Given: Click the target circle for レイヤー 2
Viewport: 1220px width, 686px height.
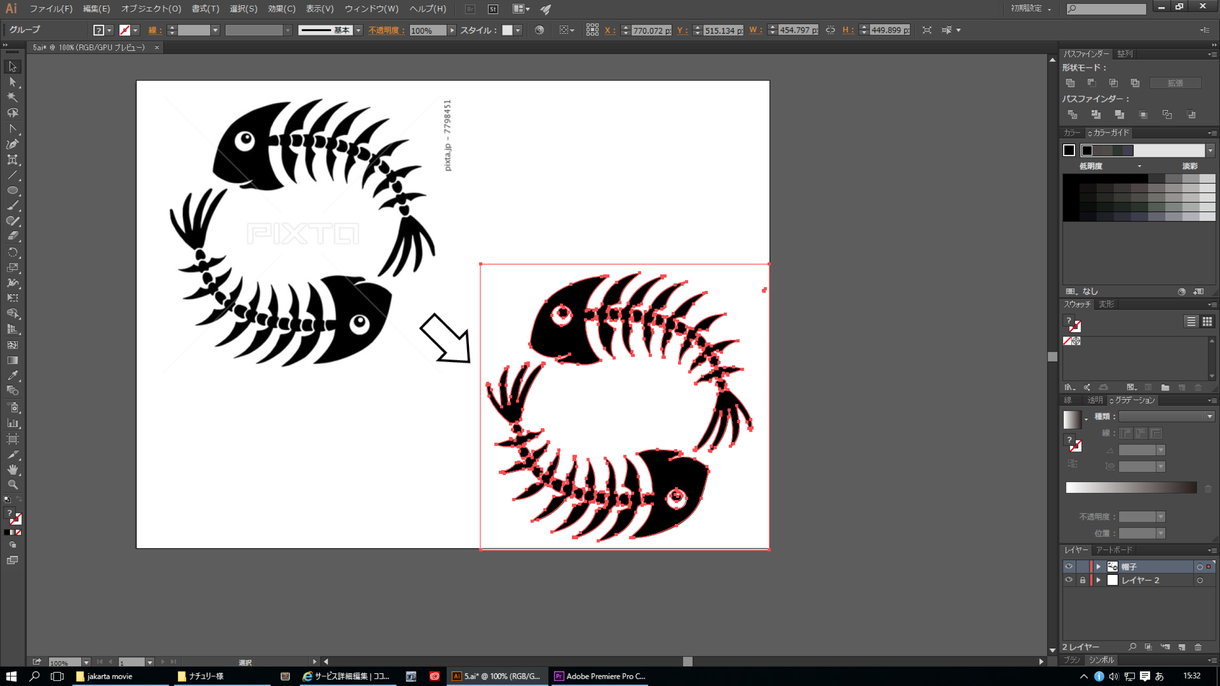Looking at the screenshot, I should (x=1199, y=580).
